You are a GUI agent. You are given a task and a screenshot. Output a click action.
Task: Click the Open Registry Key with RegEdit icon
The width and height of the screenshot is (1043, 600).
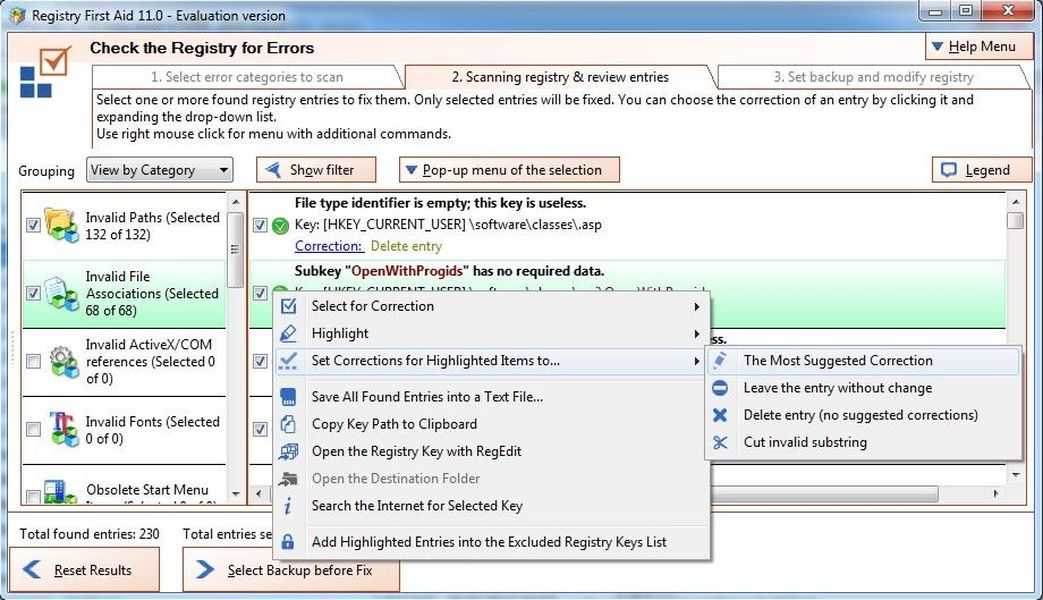[289, 451]
